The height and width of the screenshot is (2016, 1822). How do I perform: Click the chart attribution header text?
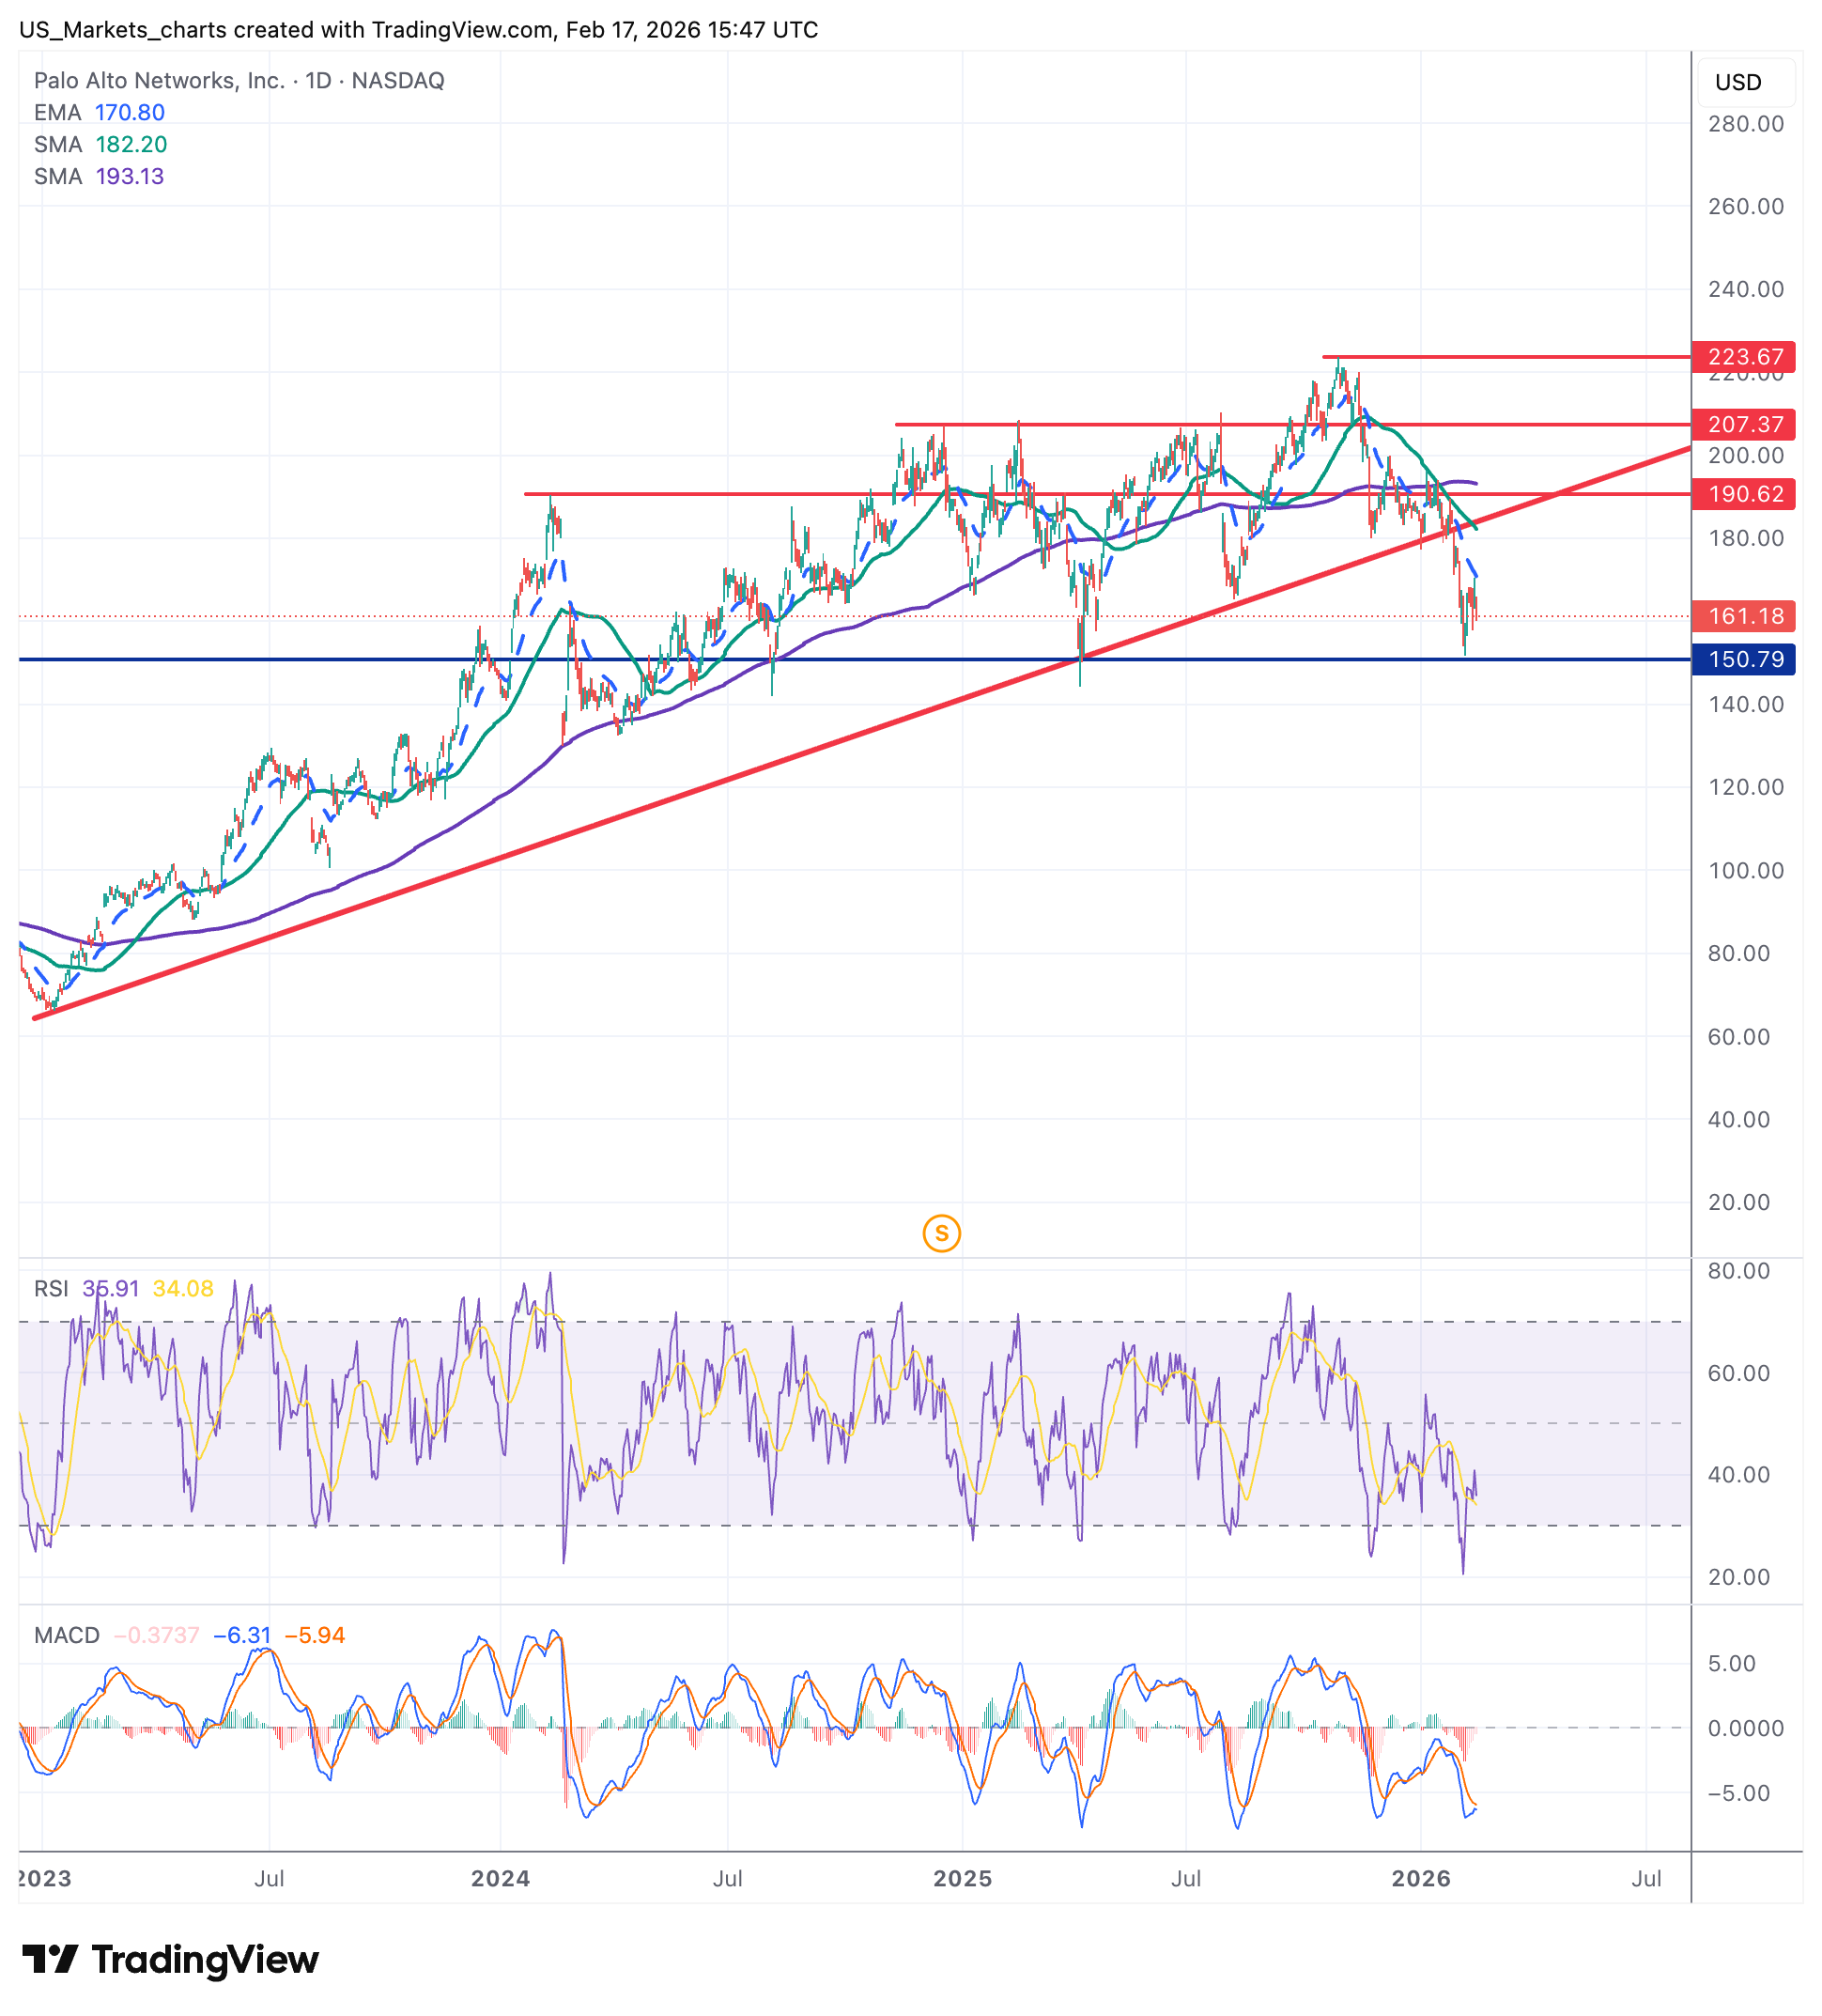(418, 30)
